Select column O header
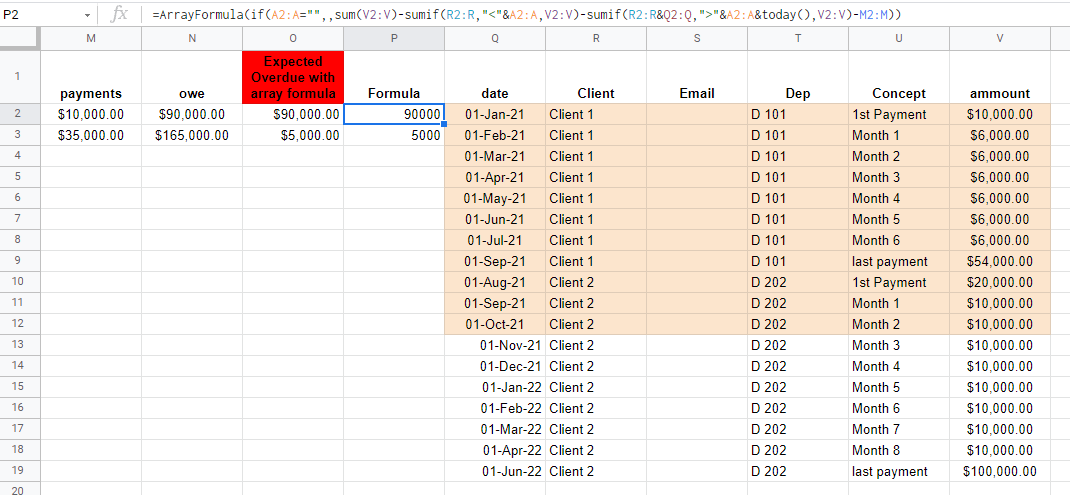The width and height of the screenshot is (1070, 495). click(293, 39)
